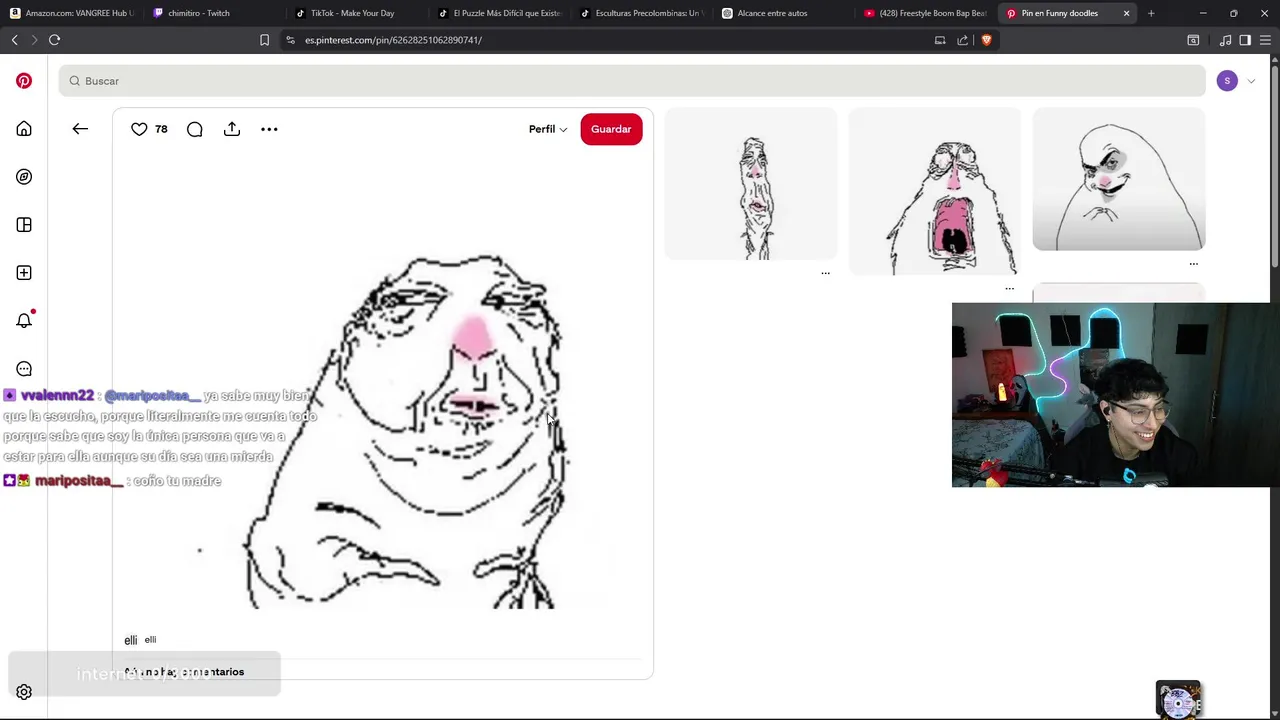Open options under the smirking blob doodle
This screenshot has width=1280, height=720.
point(1193,264)
